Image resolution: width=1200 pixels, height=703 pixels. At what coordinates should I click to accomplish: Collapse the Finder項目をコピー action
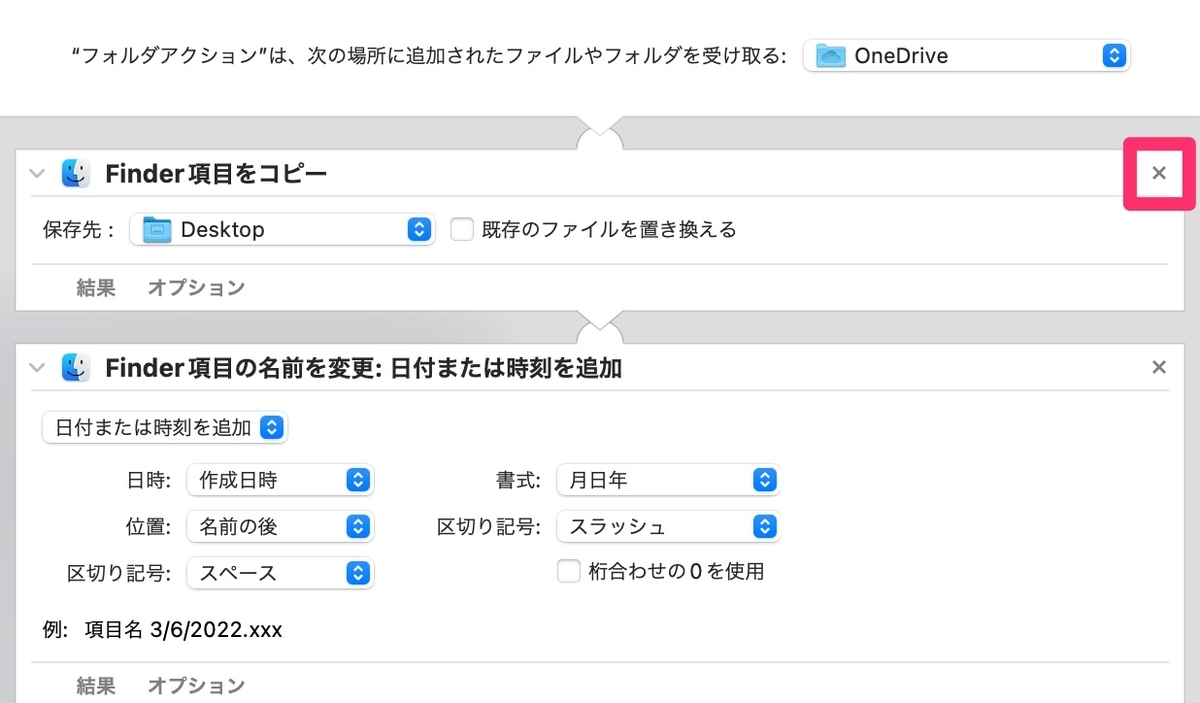(x=37, y=173)
